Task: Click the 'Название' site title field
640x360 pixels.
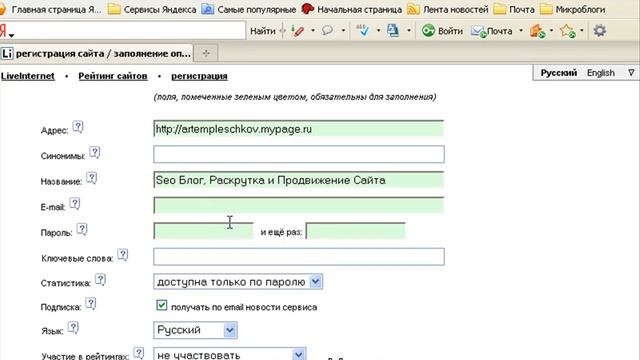Action: click(299, 180)
